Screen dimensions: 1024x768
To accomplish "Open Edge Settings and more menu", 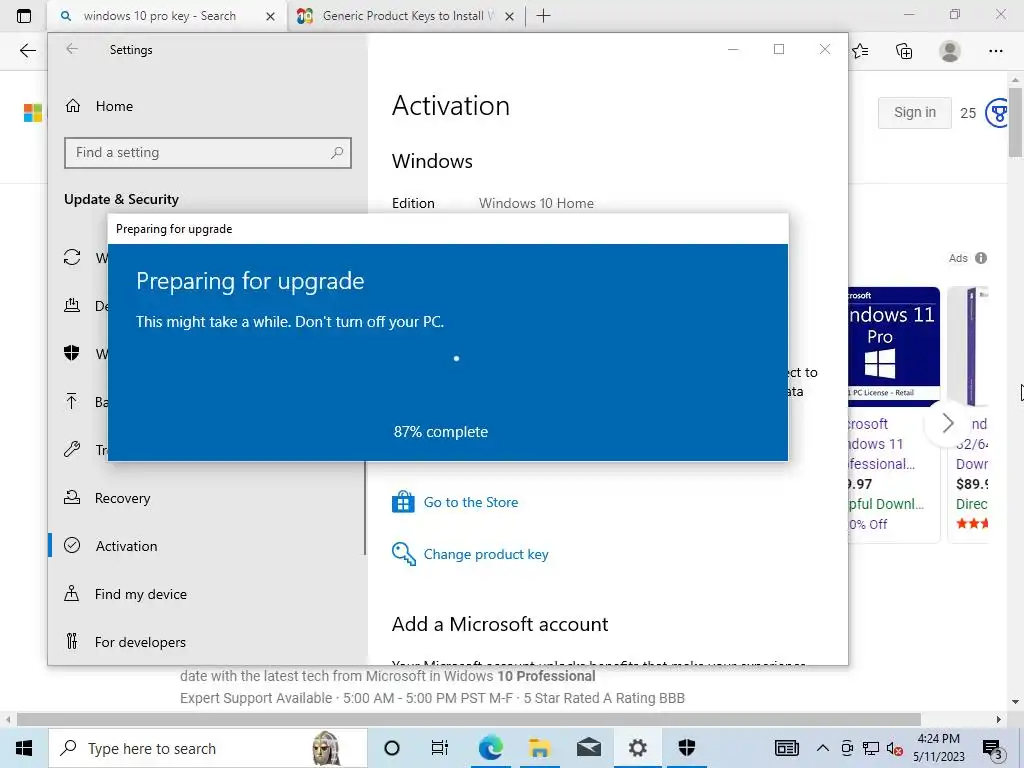I will 995,51.
